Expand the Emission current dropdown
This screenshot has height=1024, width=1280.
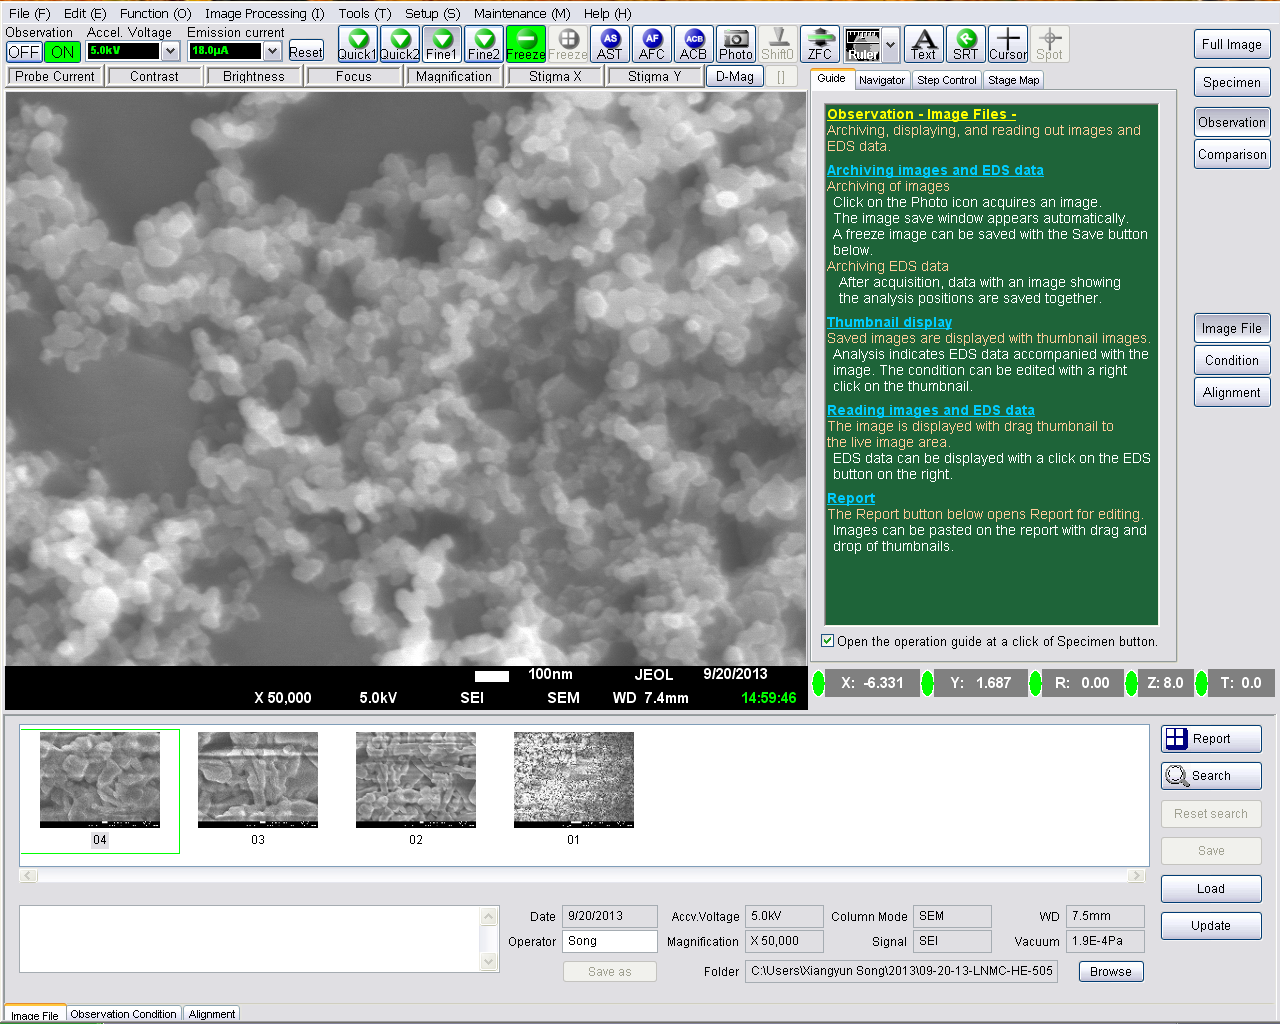[272, 51]
